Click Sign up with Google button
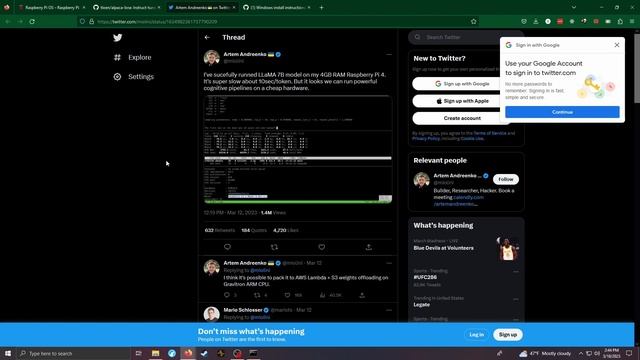640x360 pixels. coord(462,84)
